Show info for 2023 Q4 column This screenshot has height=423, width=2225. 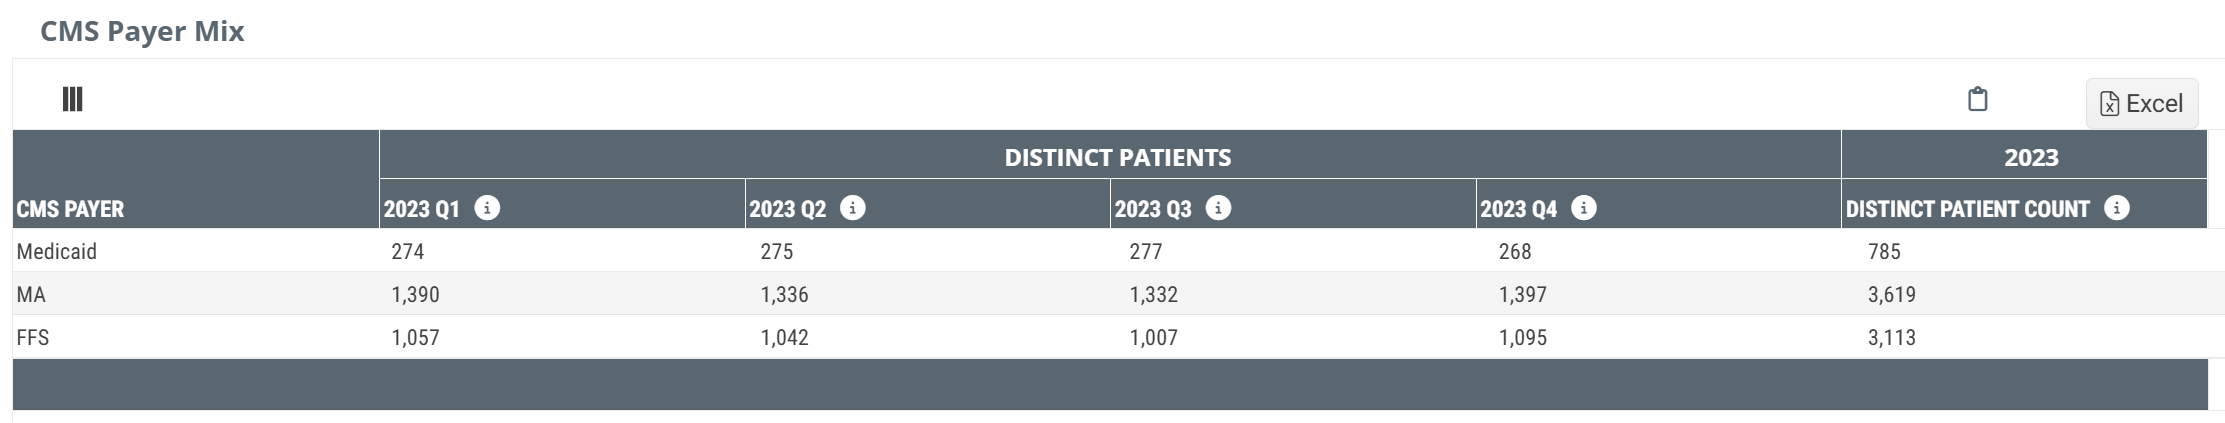tap(1583, 208)
